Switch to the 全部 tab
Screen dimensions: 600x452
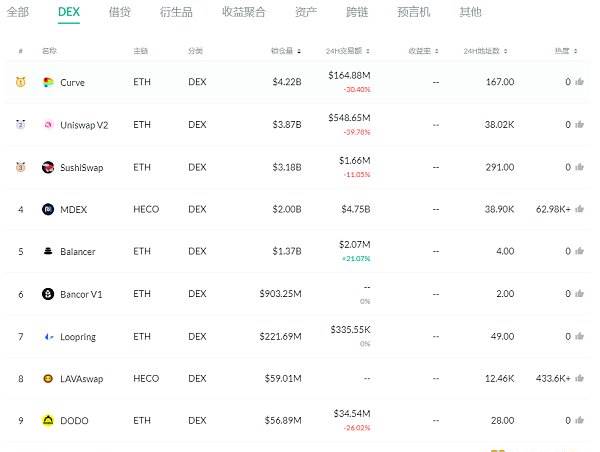[18, 12]
